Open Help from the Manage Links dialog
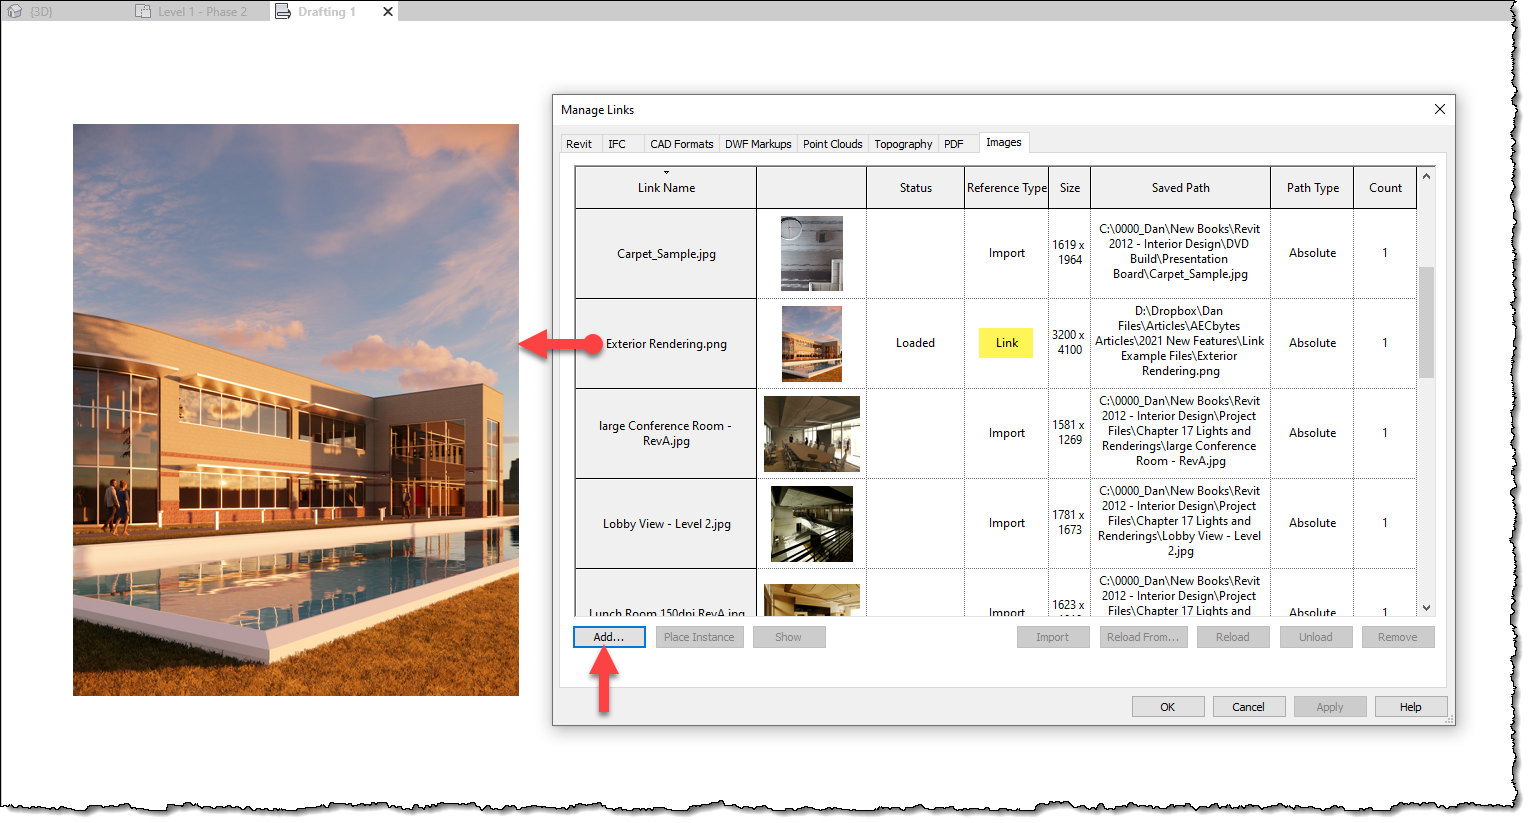Screen dimensions: 1530x823 point(1411,706)
